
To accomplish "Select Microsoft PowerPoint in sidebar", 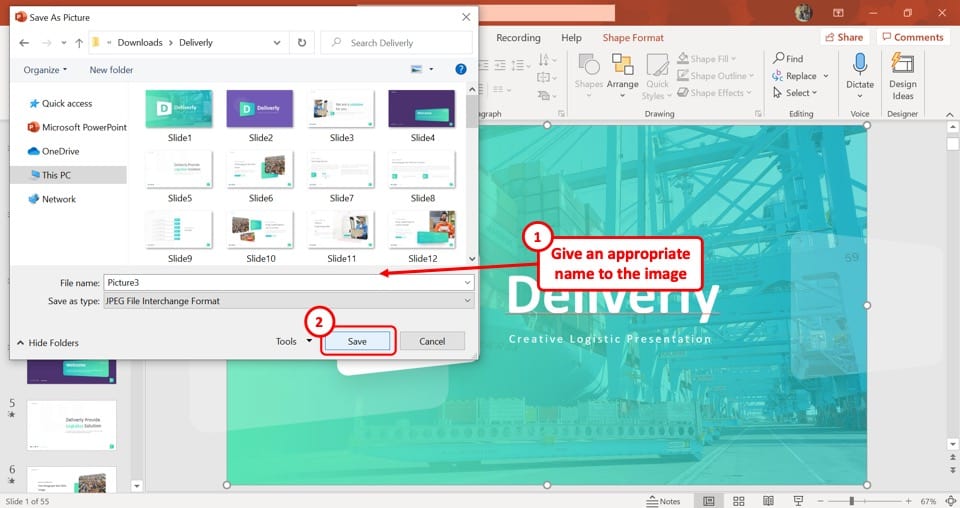I will [x=77, y=127].
